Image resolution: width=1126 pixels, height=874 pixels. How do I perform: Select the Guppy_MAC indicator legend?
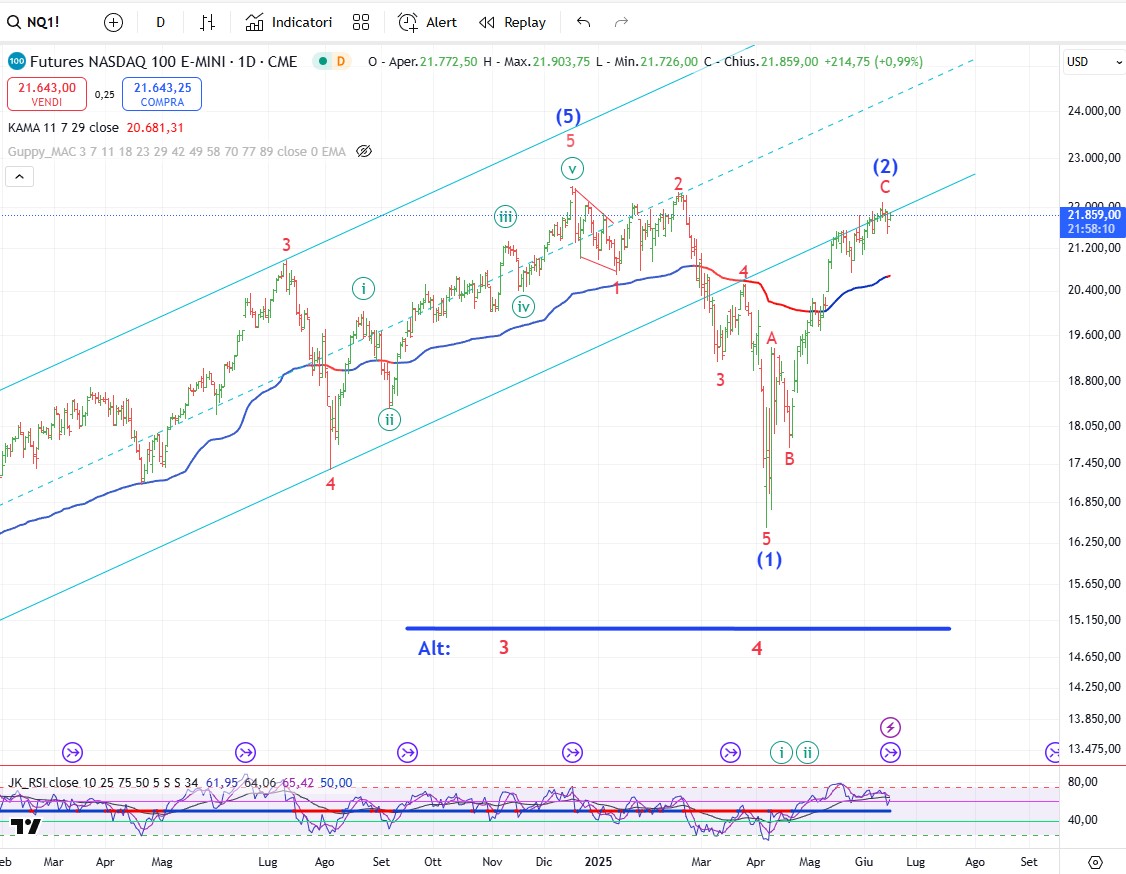pos(177,152)
